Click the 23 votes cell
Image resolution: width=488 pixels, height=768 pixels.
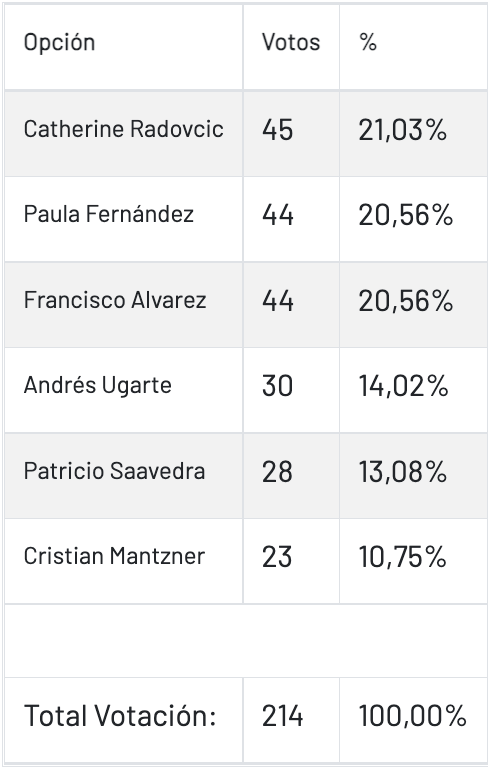[277, 557]
